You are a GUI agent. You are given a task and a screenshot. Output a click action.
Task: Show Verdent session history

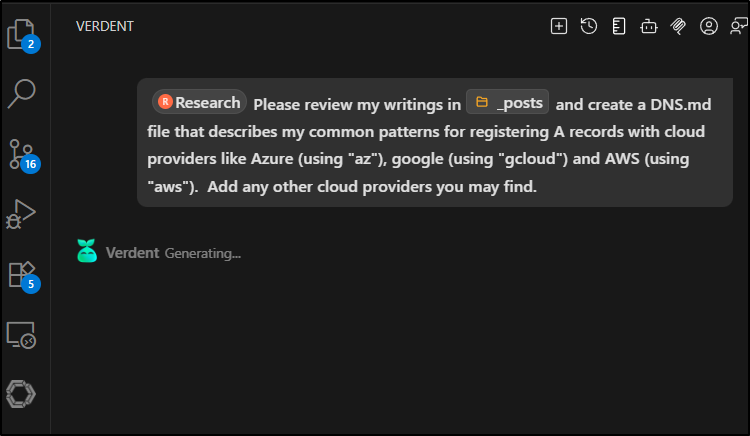pos(589,26)
